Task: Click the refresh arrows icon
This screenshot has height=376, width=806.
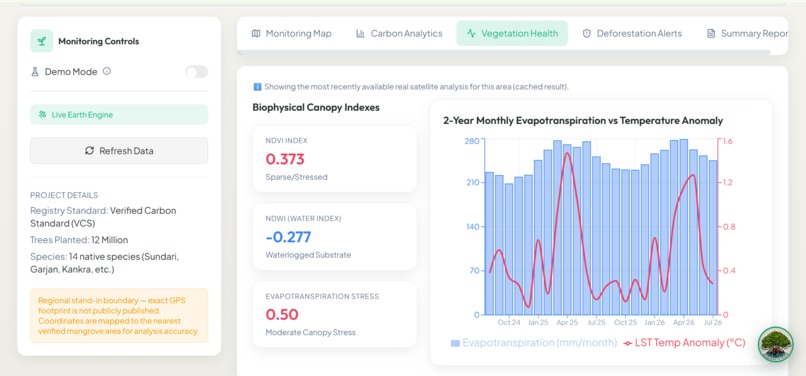Action: [89, 151]
